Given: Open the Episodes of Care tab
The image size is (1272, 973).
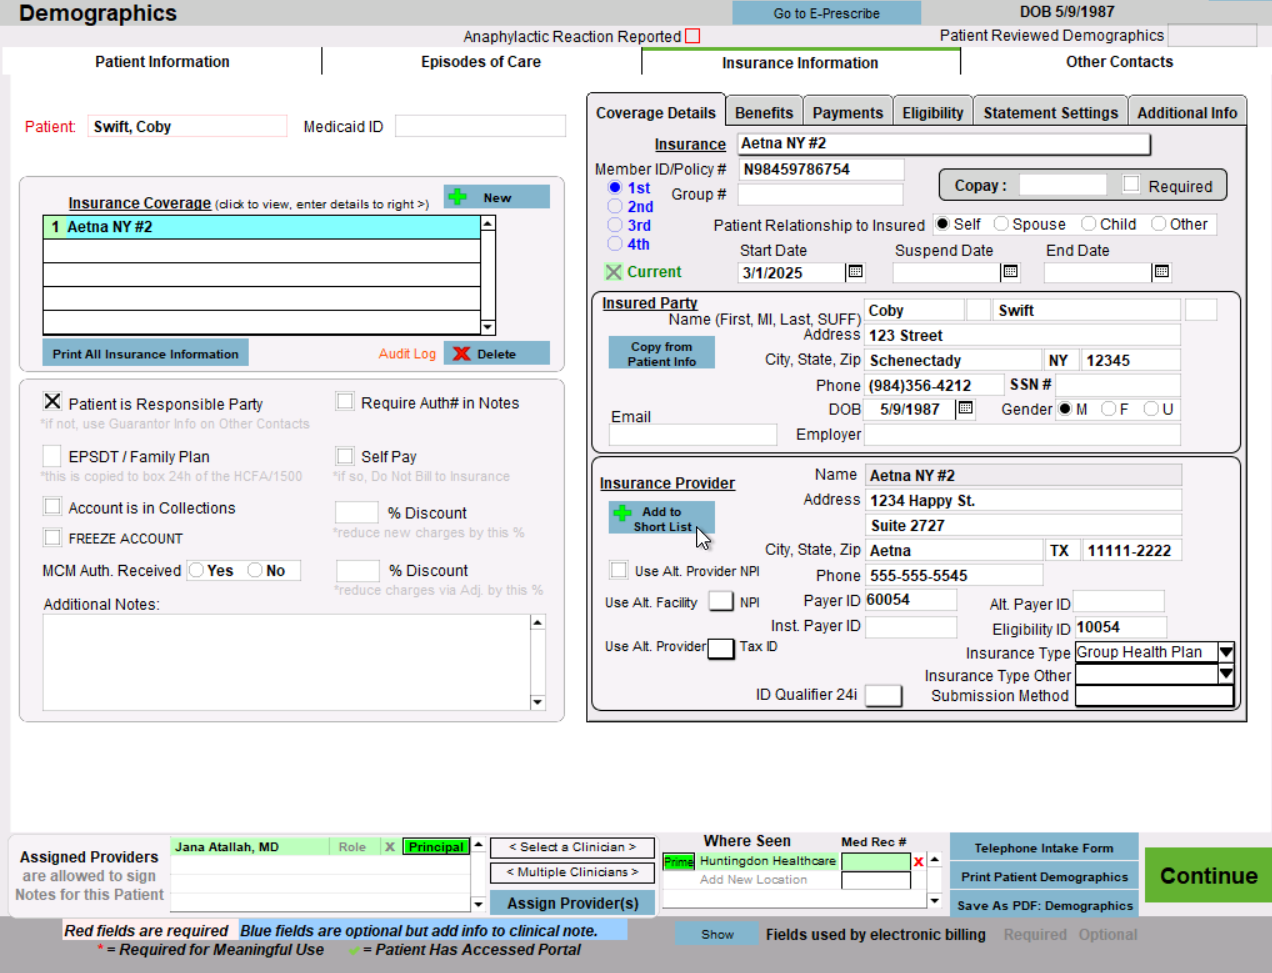Looking at the screenshot, I should (x=480, y=62).
